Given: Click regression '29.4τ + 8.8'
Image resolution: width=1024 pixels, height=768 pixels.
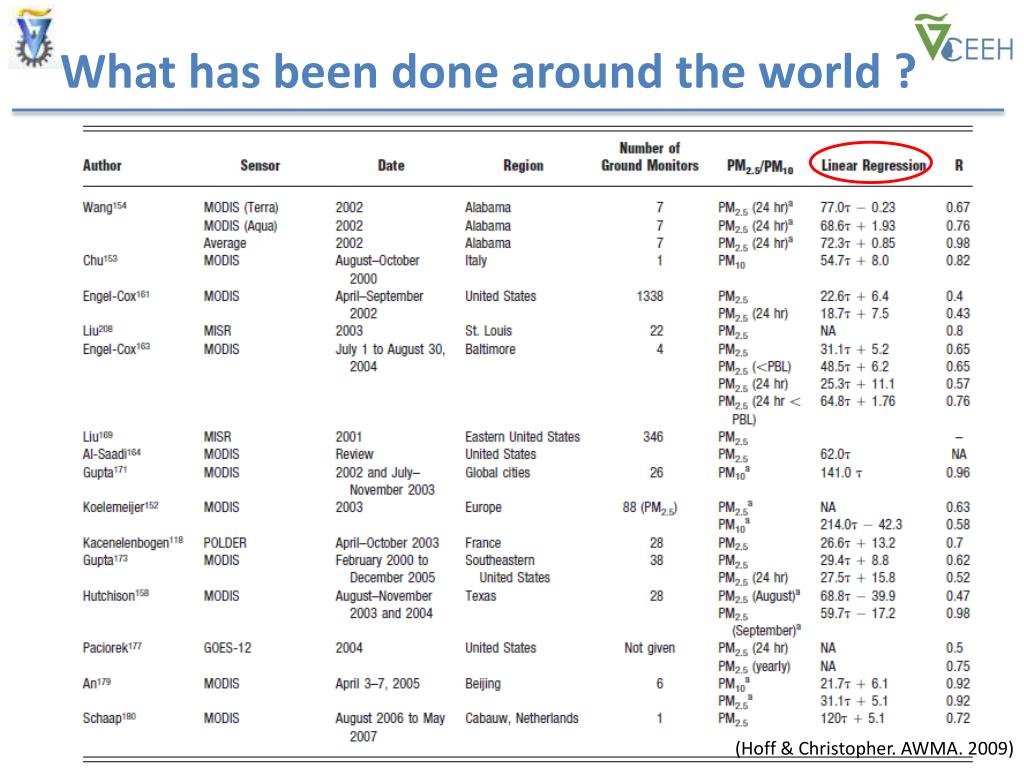Looking at the screenshot, I should tap(854, 560).
